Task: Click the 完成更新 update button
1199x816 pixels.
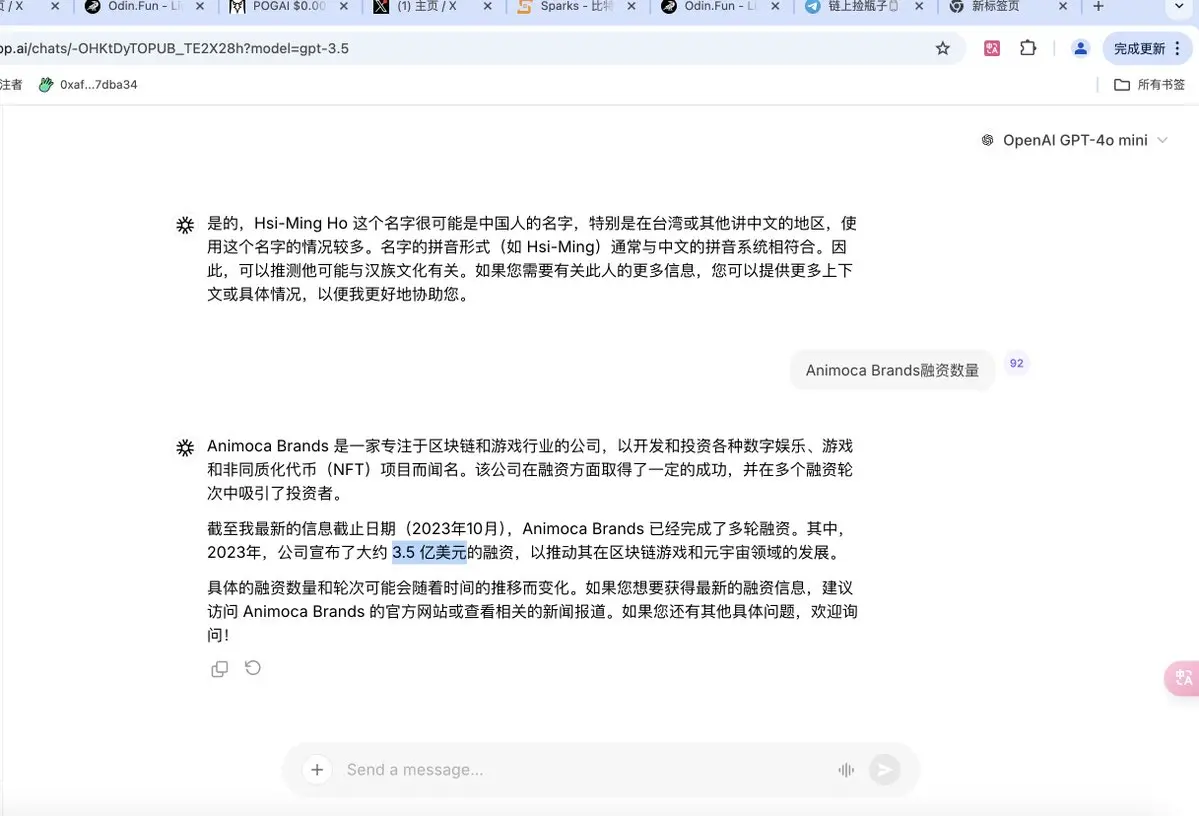Action: coord(1139,48)
